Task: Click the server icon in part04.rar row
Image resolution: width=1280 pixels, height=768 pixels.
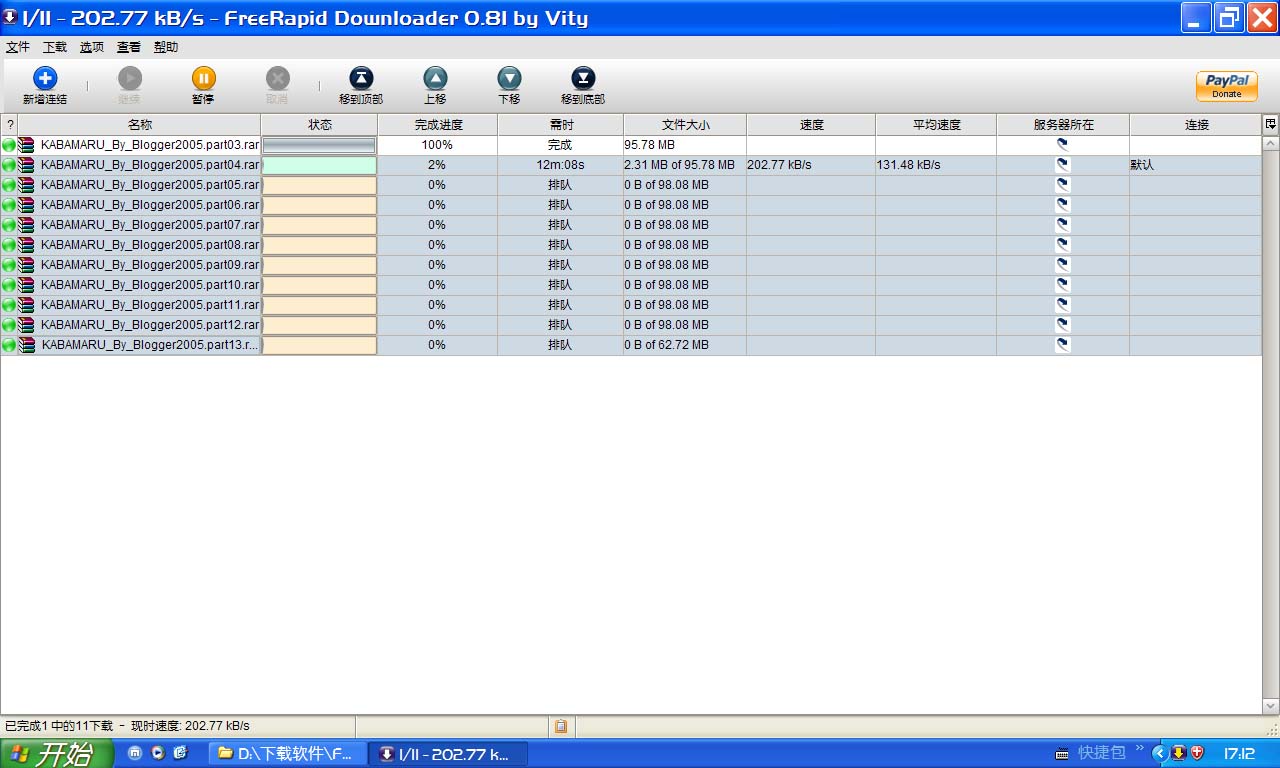Action: pos(1063,165)
